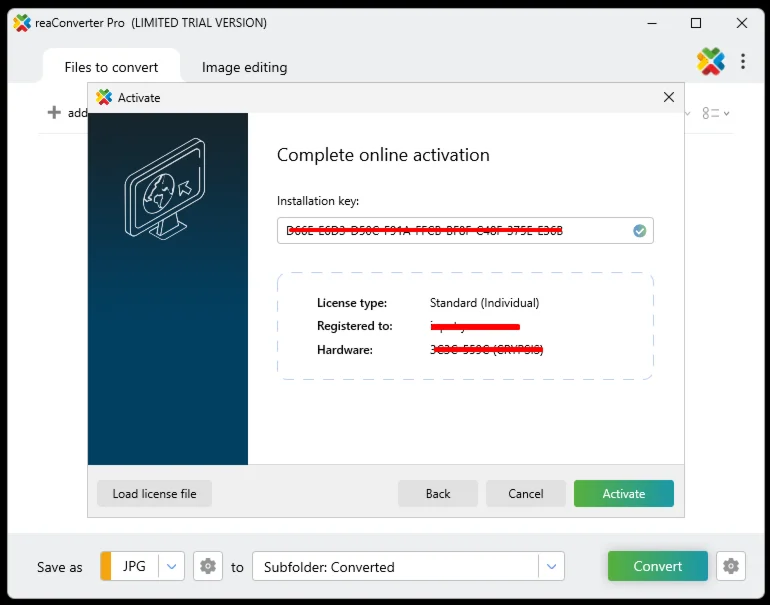Cancel the activation dialog
This screenshot has height=605, width=770.
click(525, 494)
